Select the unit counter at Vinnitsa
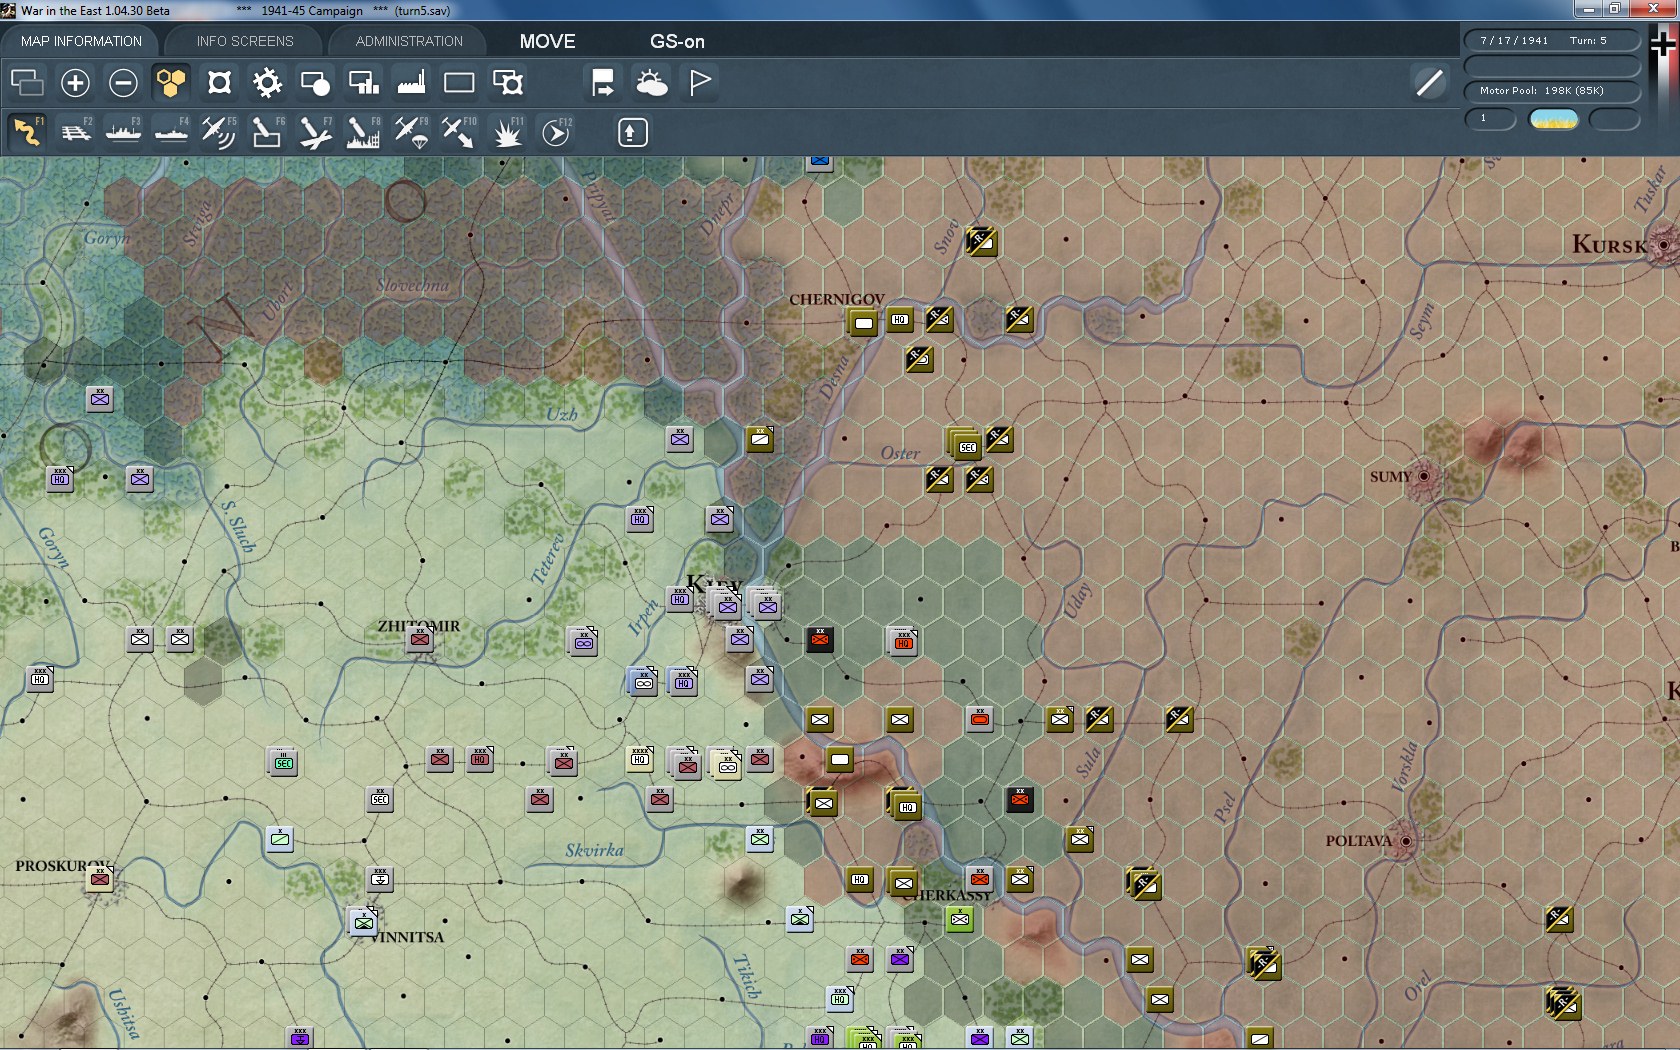Image resolution: width=1680 pixels, height=1050 pixels. (363, 921)
